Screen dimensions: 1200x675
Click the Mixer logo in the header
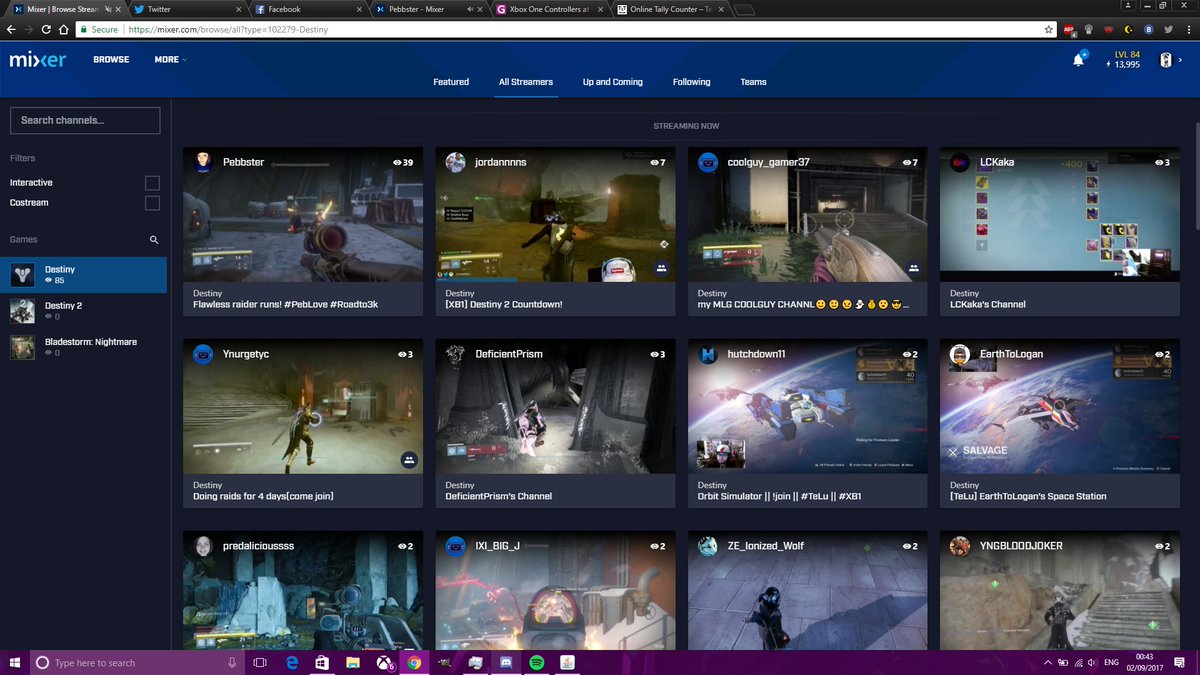[x=38, y=60]
